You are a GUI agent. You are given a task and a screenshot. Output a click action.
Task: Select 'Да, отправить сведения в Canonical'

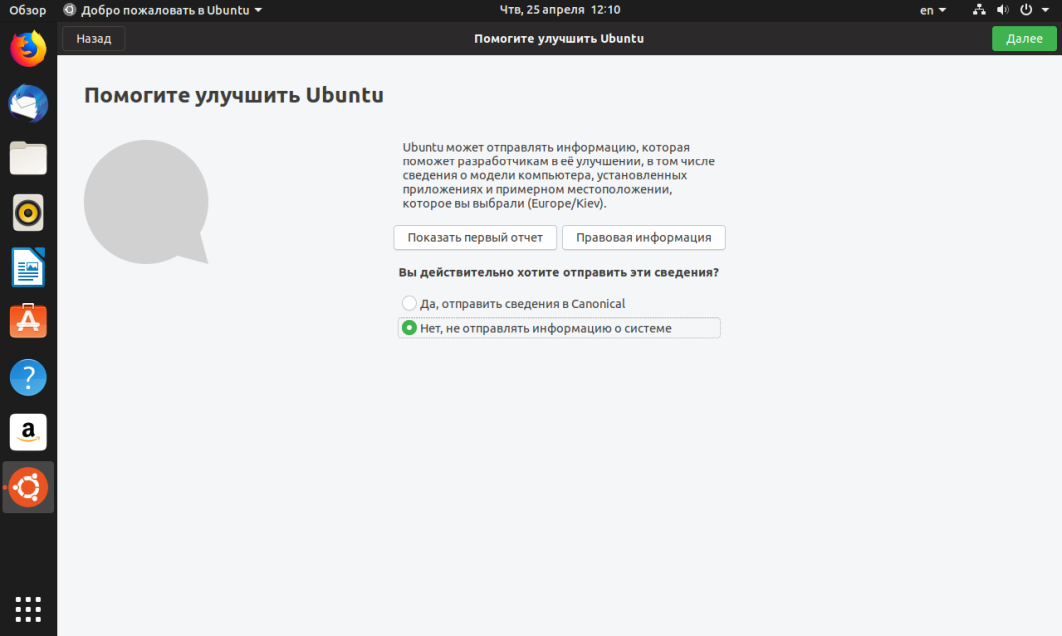[x=513, y=303]
